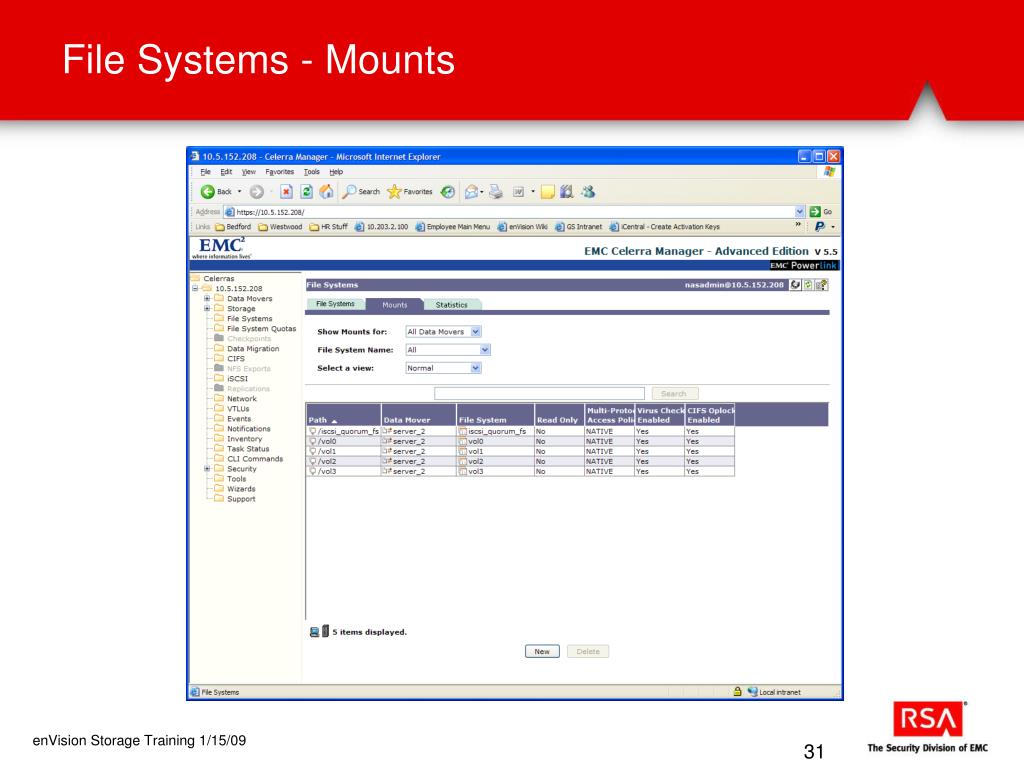This screenshot has height=768, width=1024.
Task: Click the black circular arrow icon next to nasadmin
Action: 795,285
